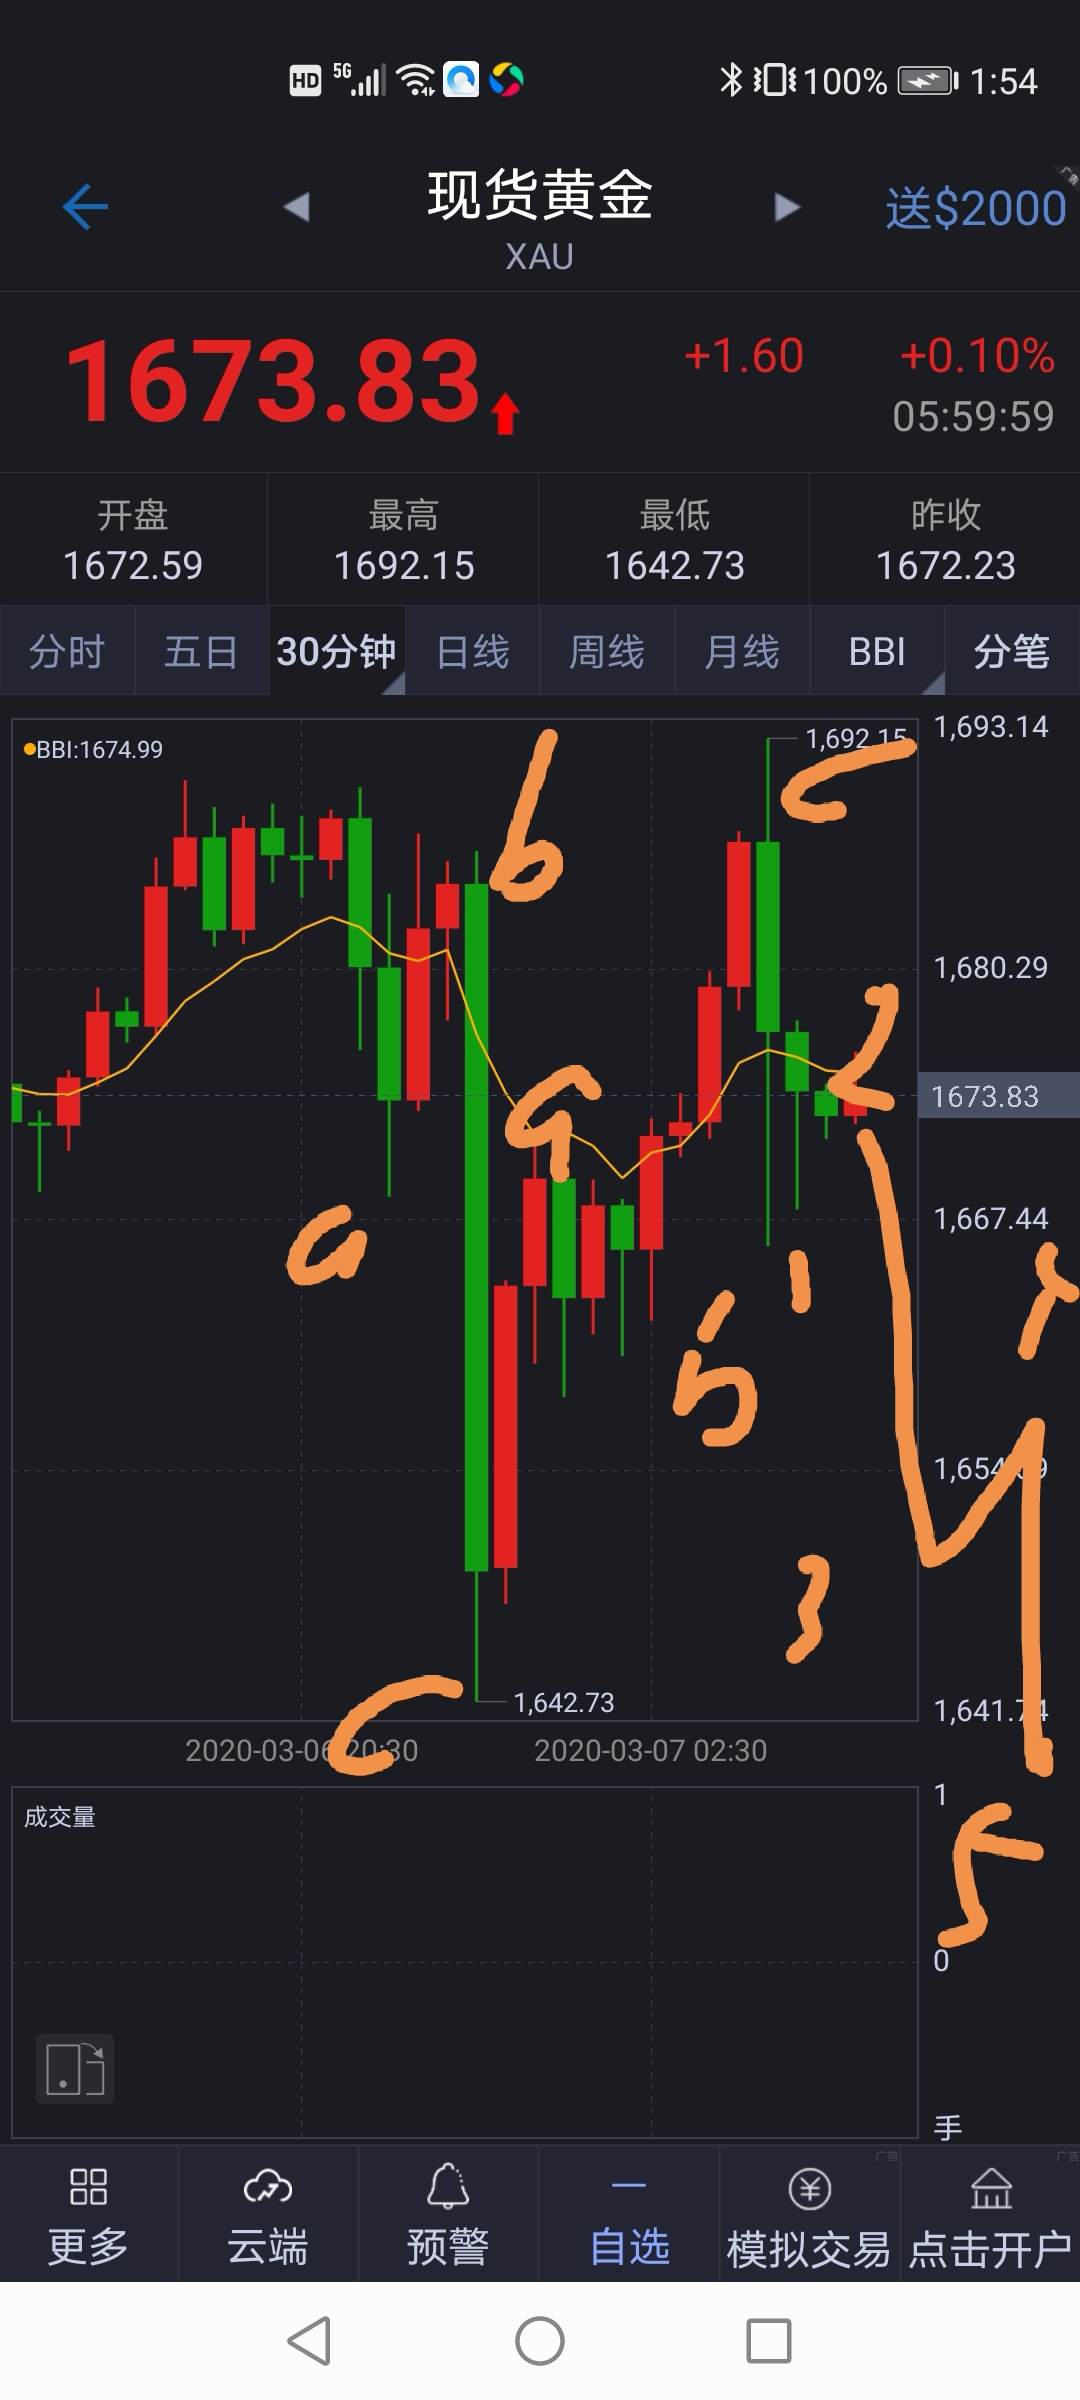Viewport: 1080px width, 2400px height.
Task: Open the 云端 cloud sync icon
Action: (268, 2187)
